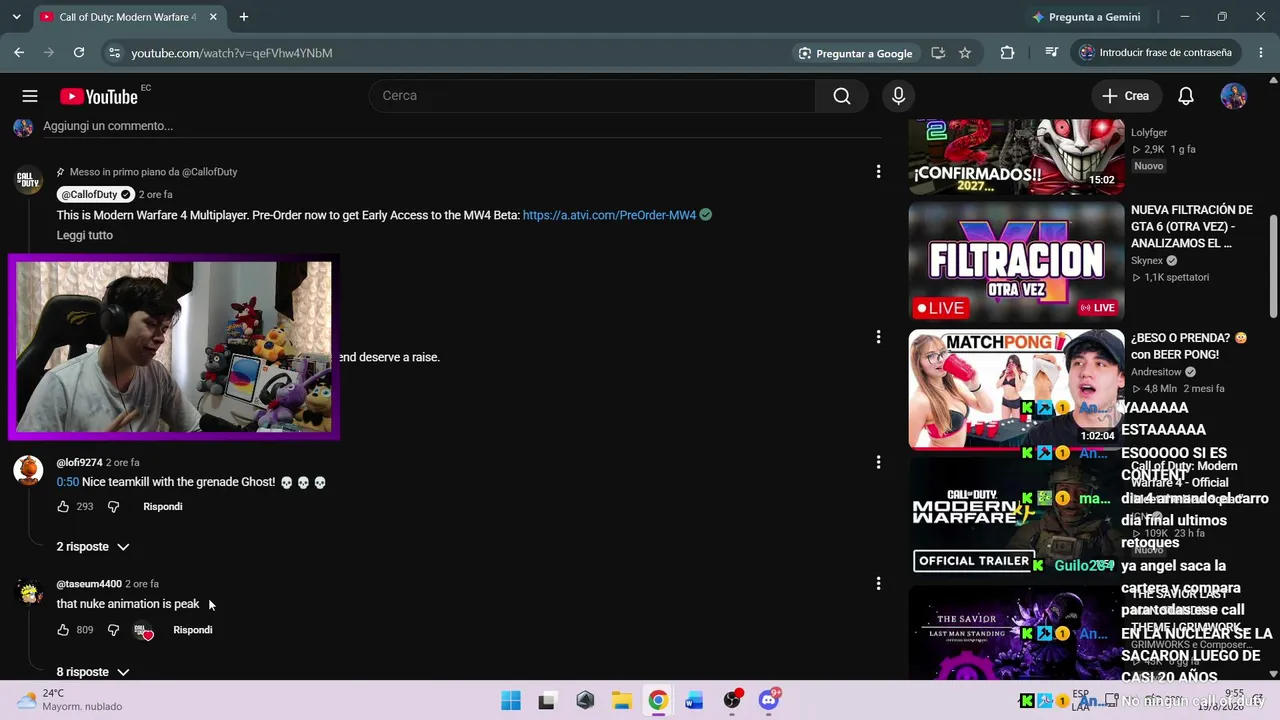The height and width of the screenshot is (720, 1280).
Task: Click Rispondi under @lofi9274 comment
Action: pyautogui.click(x=163, y=507)
